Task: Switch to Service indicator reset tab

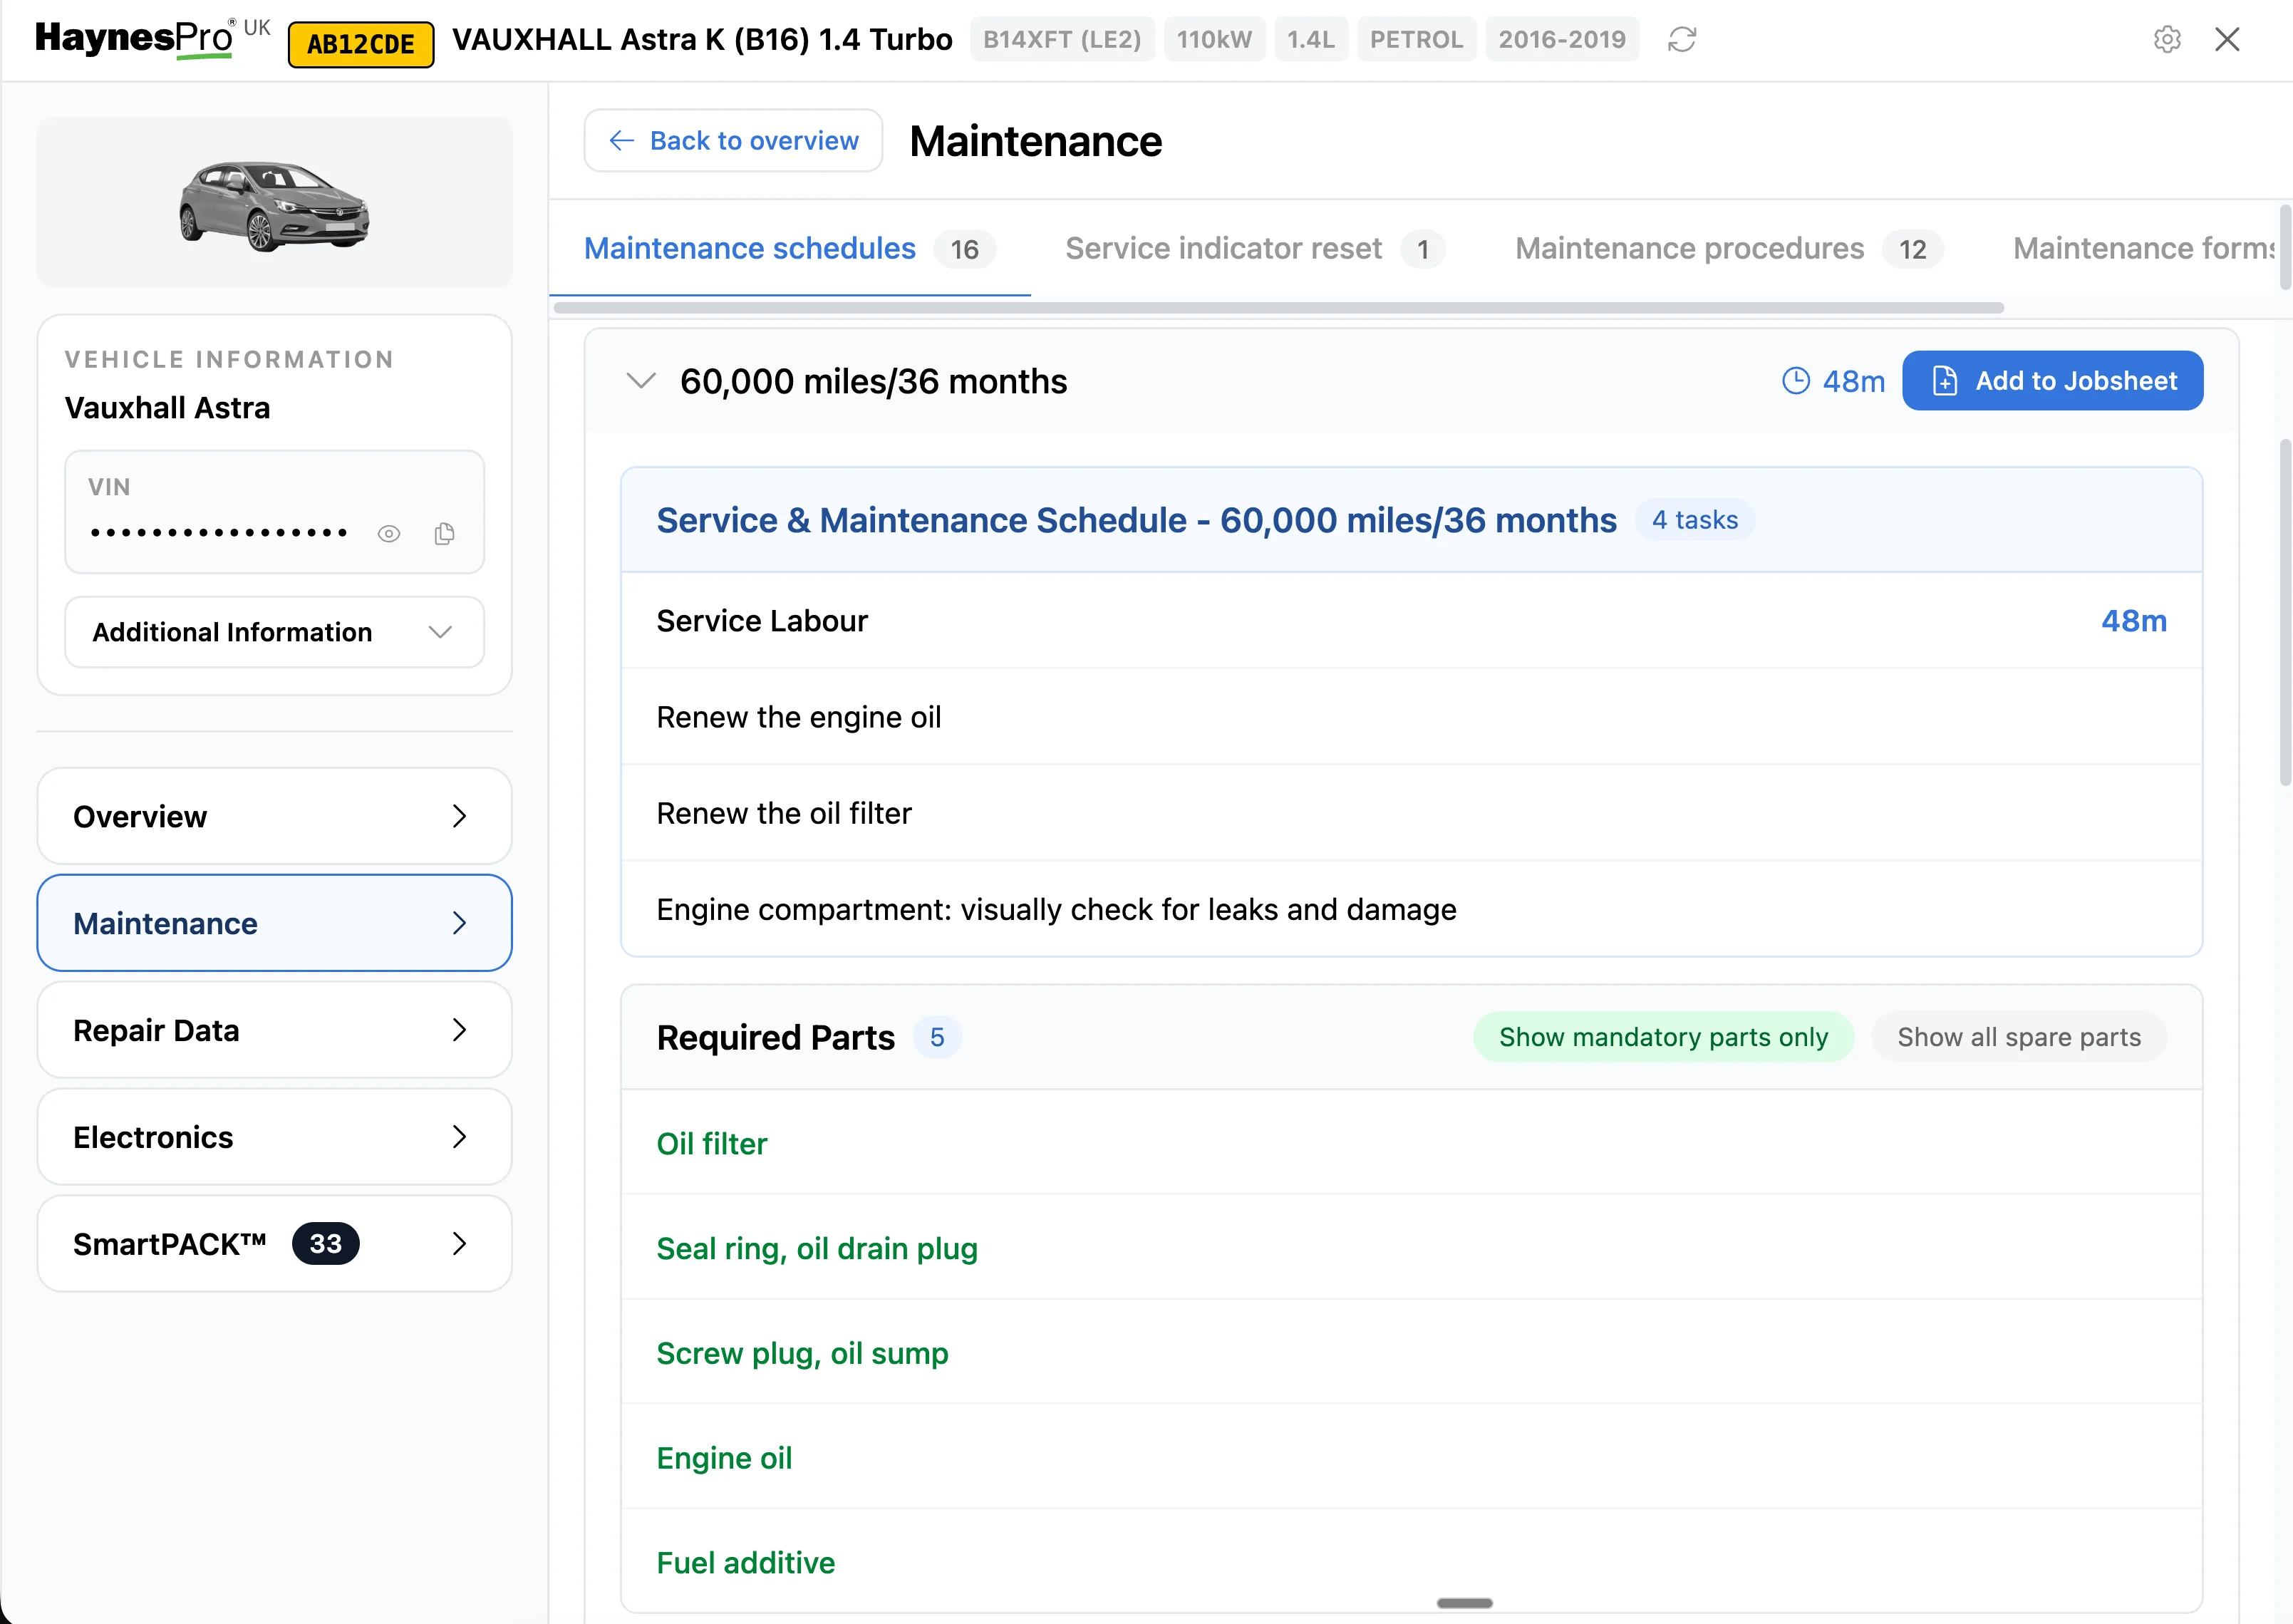Action: [1224, 248]
